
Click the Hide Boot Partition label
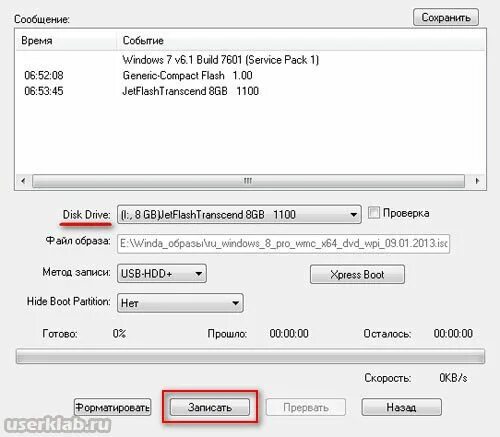[x=68, y=301]
